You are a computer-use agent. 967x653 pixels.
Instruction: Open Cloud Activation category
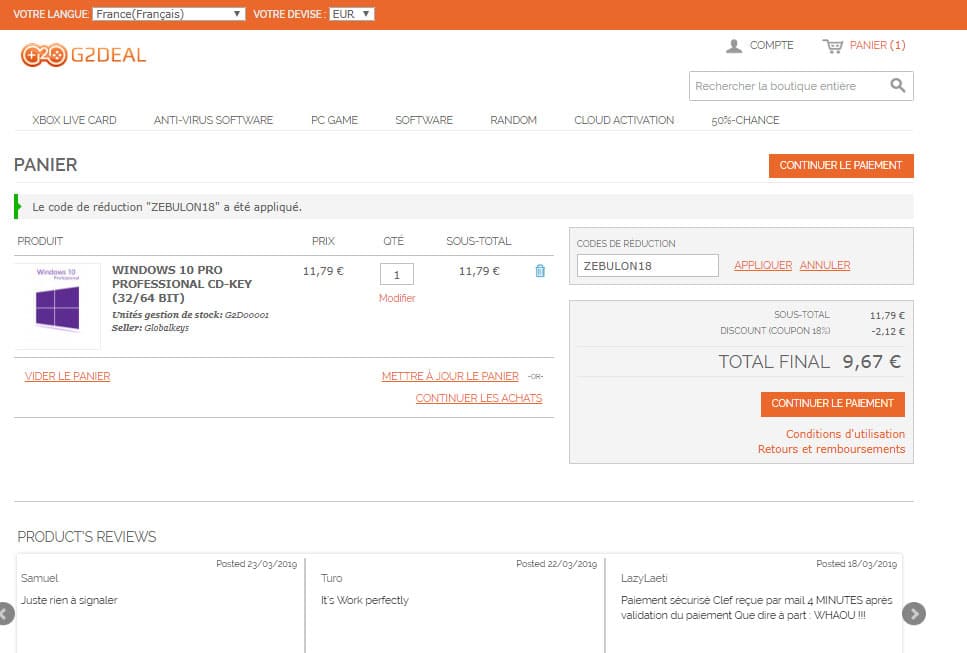pyautogui.click(x=624, y=120)
